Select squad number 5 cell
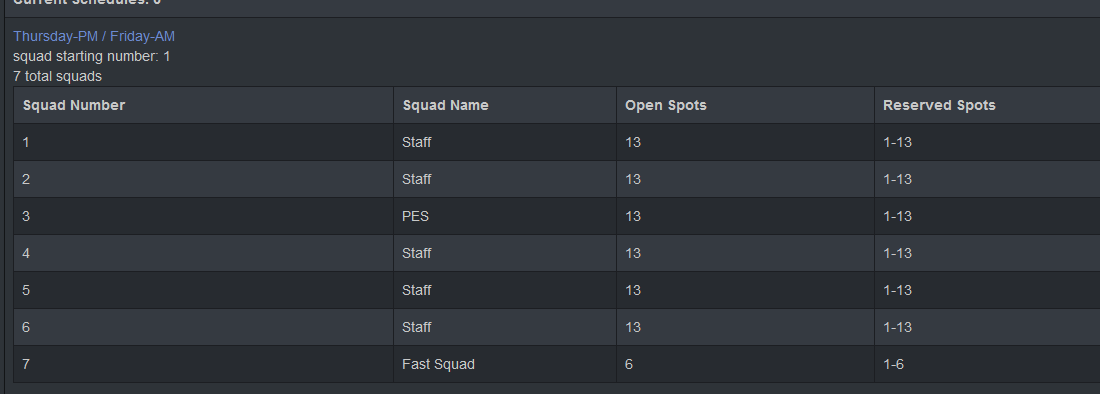This screenshot has height=394, width=1100. [203, 290]
